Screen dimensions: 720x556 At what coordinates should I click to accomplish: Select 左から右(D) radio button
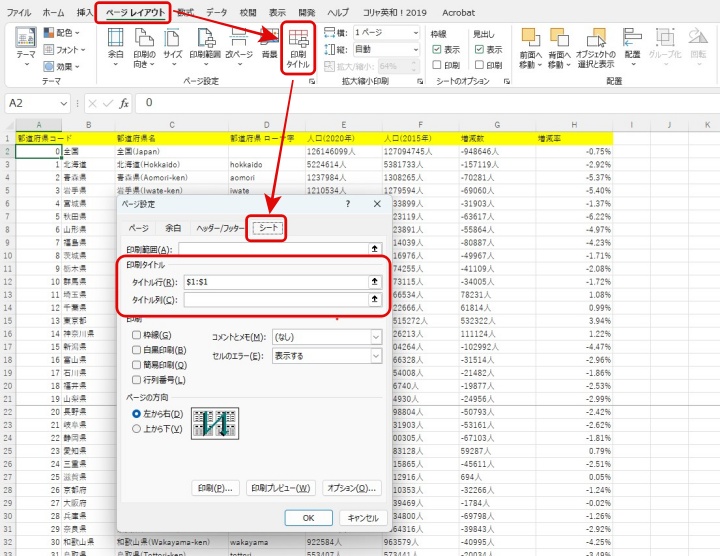(x=136, y=414)
